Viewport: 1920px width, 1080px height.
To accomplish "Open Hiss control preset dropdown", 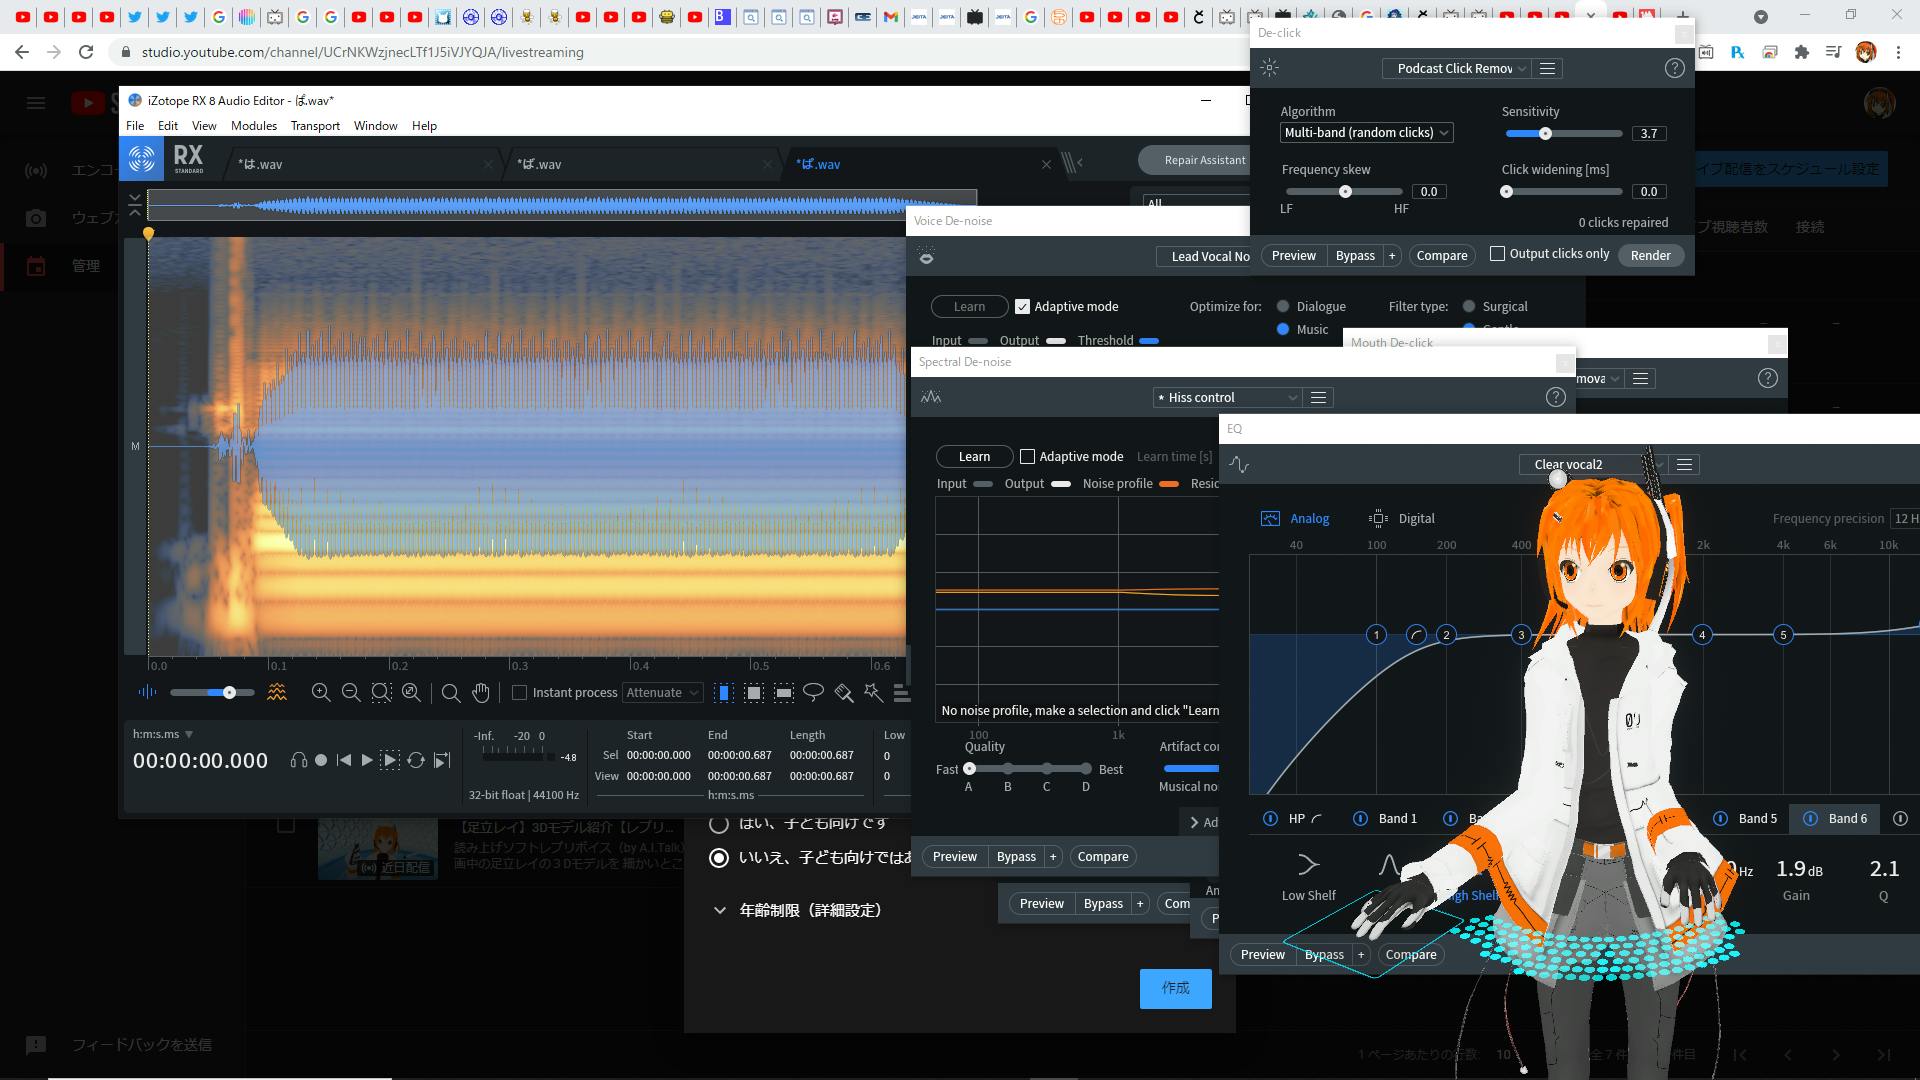I will (1227, 397).
